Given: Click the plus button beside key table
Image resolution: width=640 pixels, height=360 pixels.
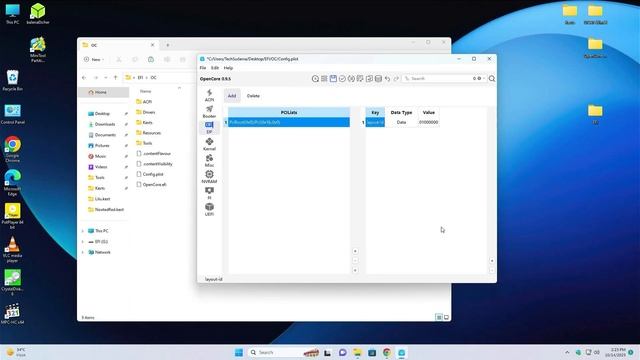Looking at the screenshot, I should point(492,260).
